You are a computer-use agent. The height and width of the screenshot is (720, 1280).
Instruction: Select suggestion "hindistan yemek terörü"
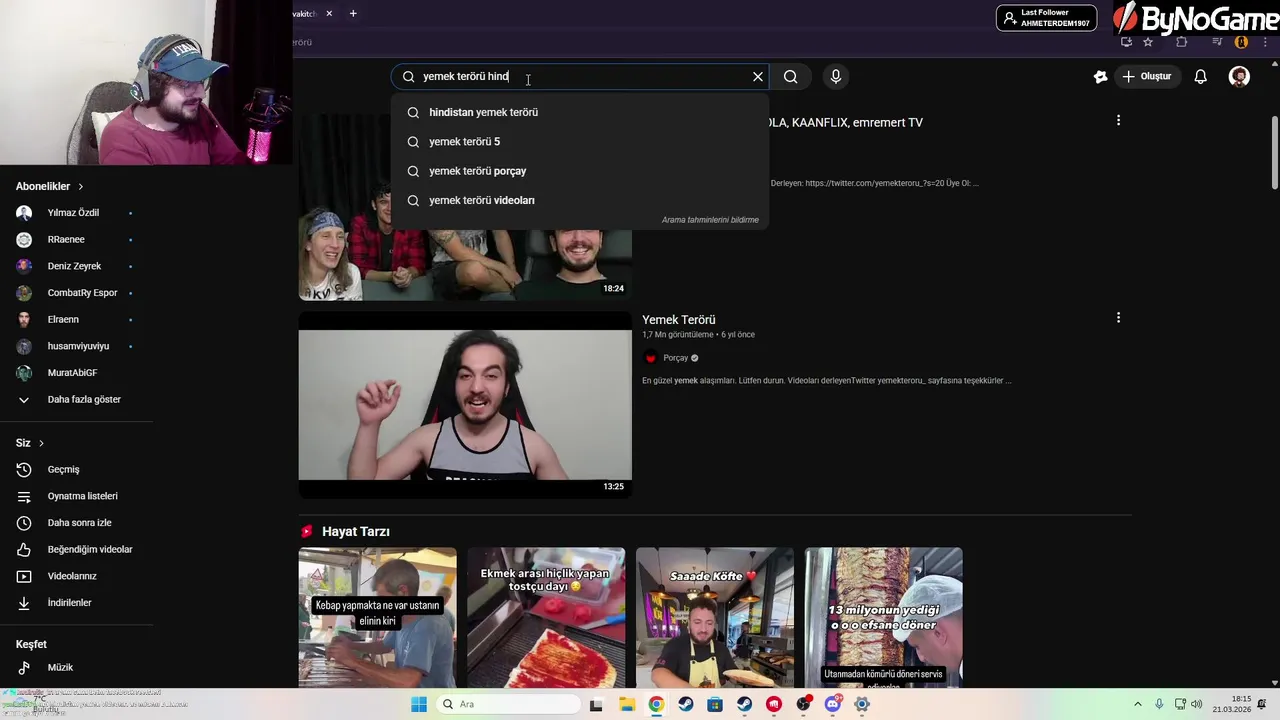(x=580, y=112)
